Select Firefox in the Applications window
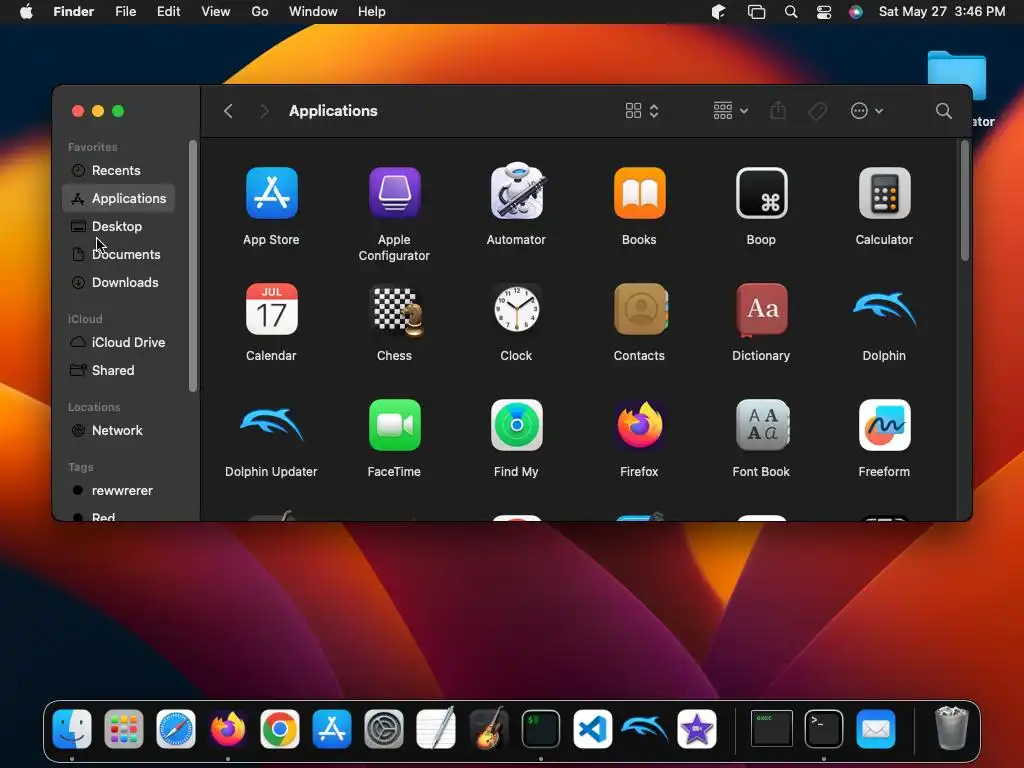The image size is (1024, 768). tap(639, 425)
